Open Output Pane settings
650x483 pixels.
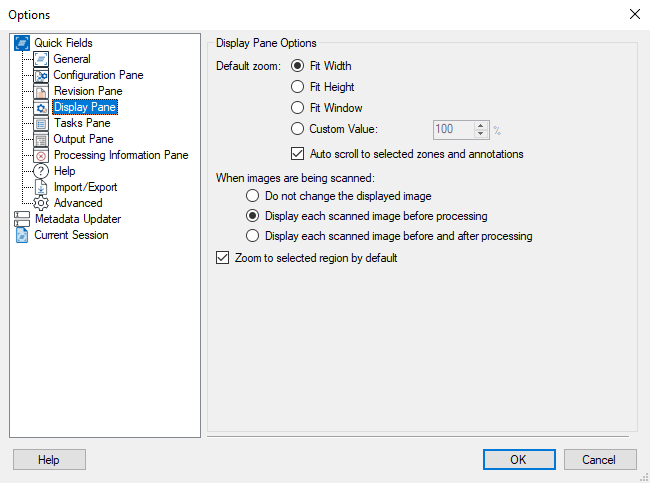(83, 139)
